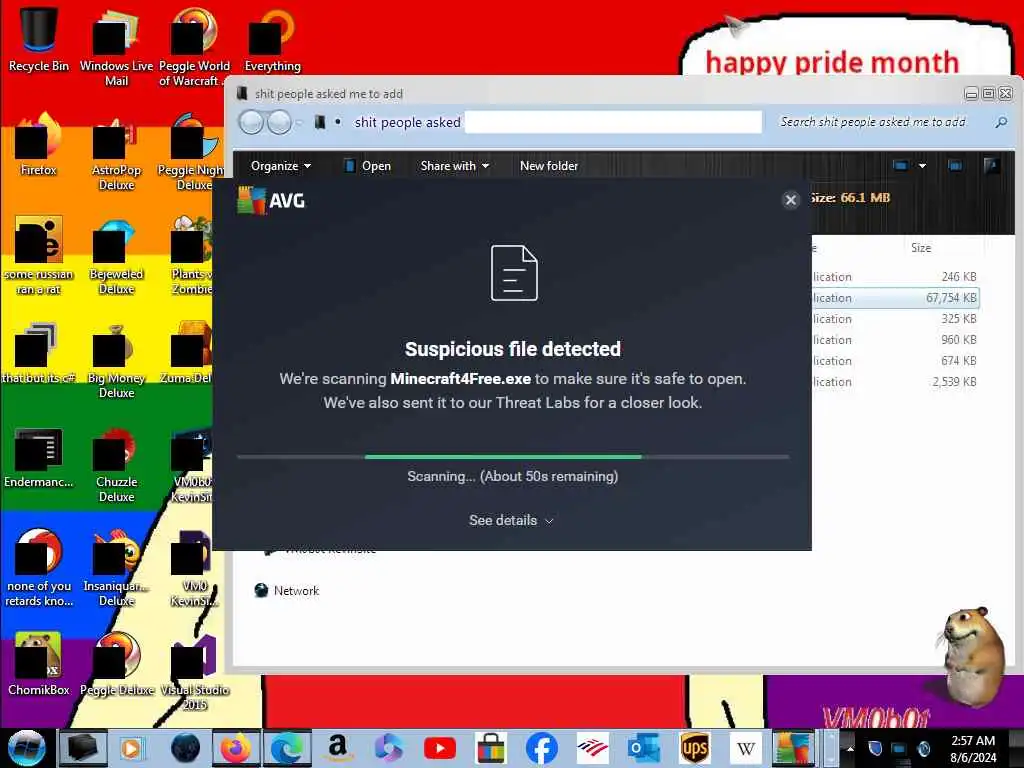Click the Wikipedia taskbar icon
1024x768 pixels.
745,748
